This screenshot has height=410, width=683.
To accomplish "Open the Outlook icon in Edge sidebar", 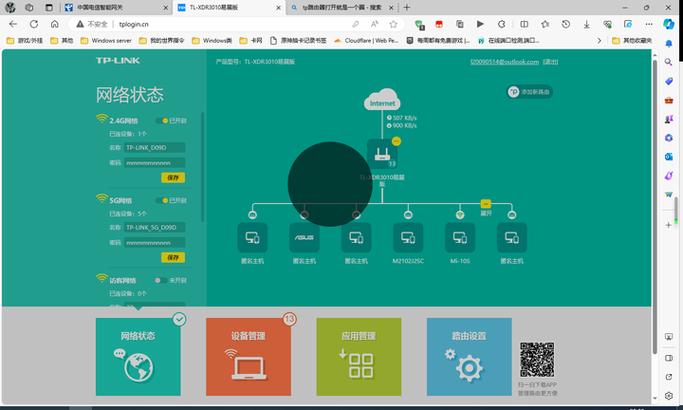I will click(x=669, y=156).
